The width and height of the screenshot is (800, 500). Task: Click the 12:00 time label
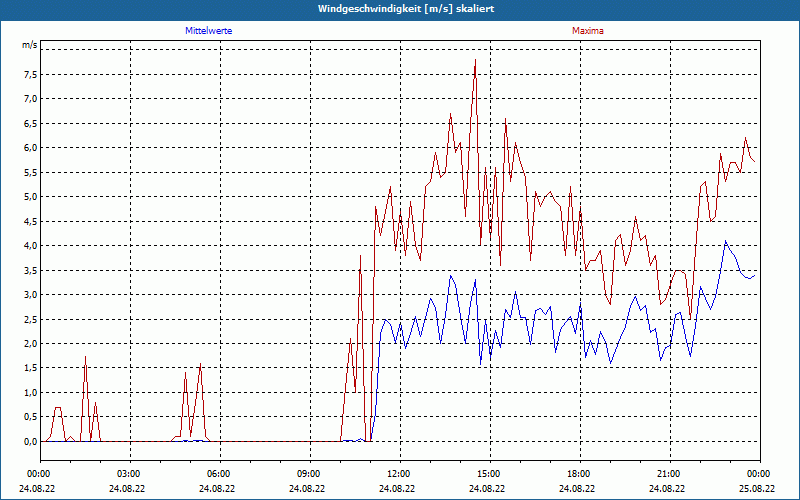[397, 474]
